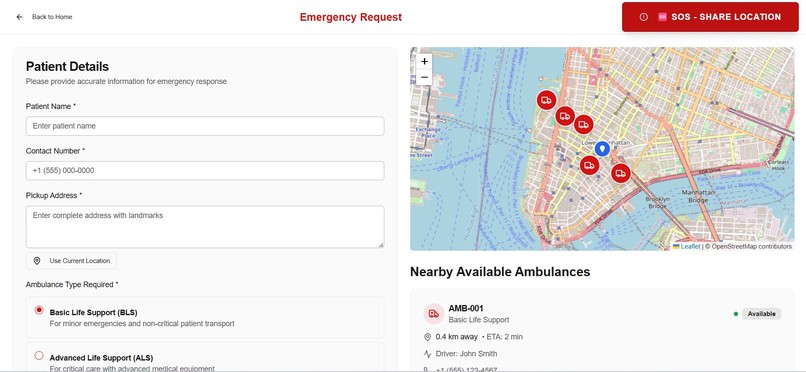Click the topmost ambulance marker on map
This screenshot has height=372, width=806.
[x=546, y=100]
